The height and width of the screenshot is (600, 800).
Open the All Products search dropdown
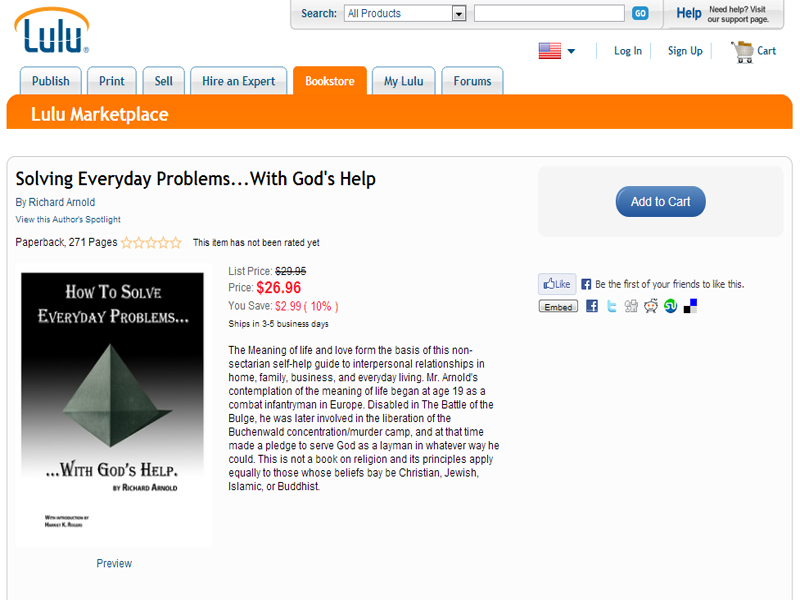(405, 13)
